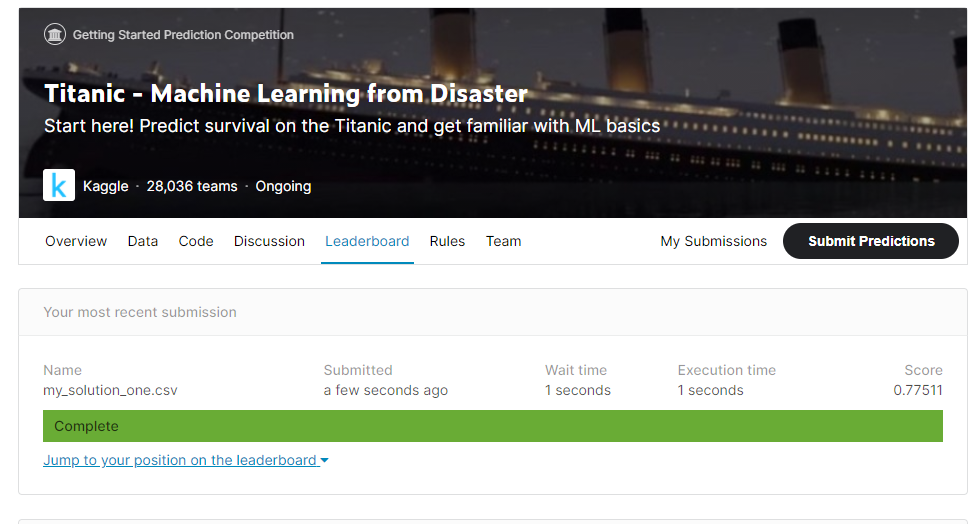Click the '28,036 teams' text
The image size is (972, 524).
tap(192, 186)
